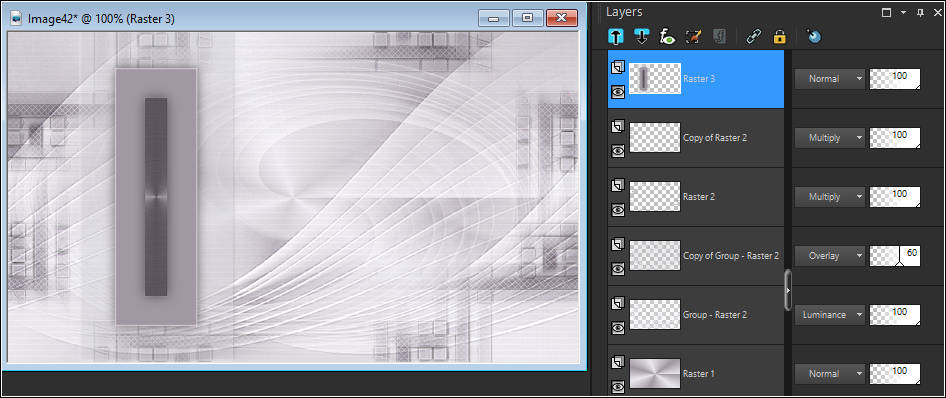
Task: Click the blue highlight-on-hover icon
Action: (x=814, y=37)
